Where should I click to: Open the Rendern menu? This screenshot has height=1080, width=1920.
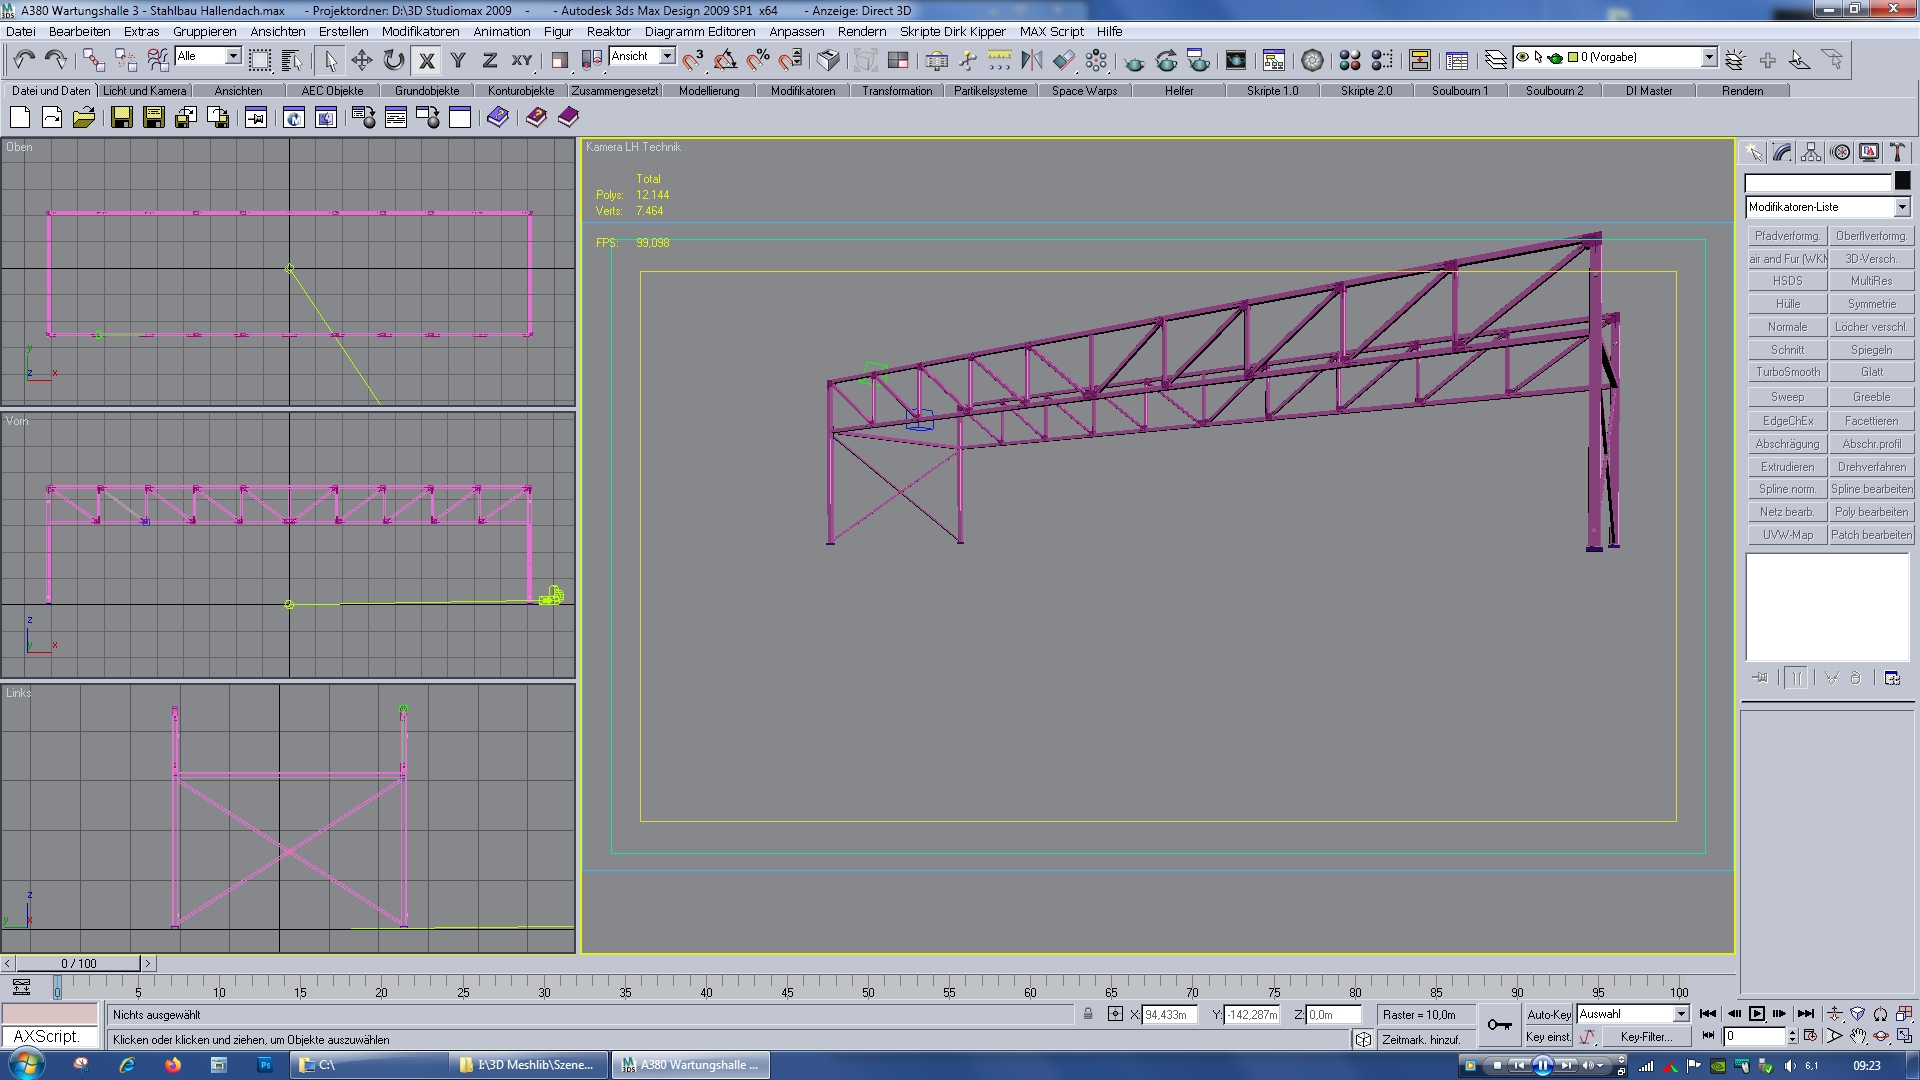click(x=861, y=31)
